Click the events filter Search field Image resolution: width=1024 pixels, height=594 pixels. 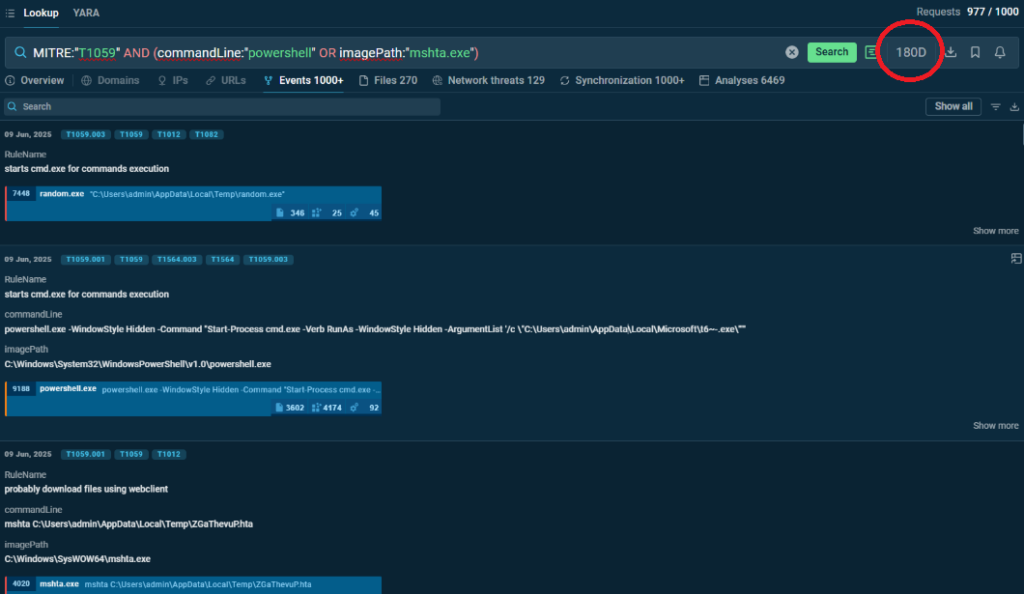coord(222,106)
